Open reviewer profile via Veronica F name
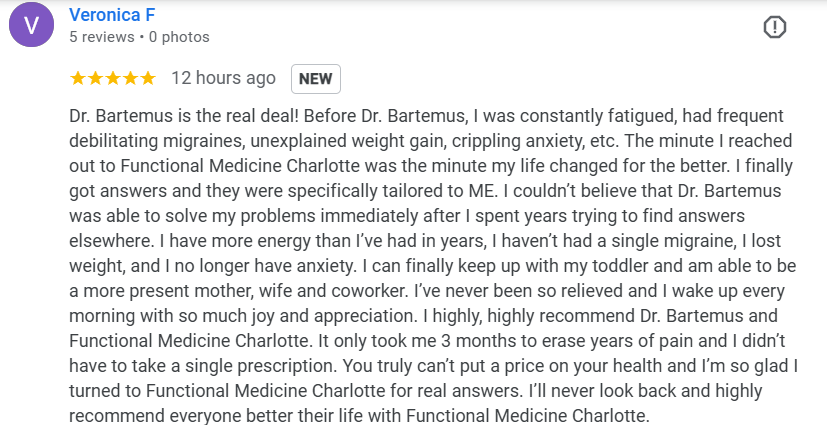 [x=112, y=15]
